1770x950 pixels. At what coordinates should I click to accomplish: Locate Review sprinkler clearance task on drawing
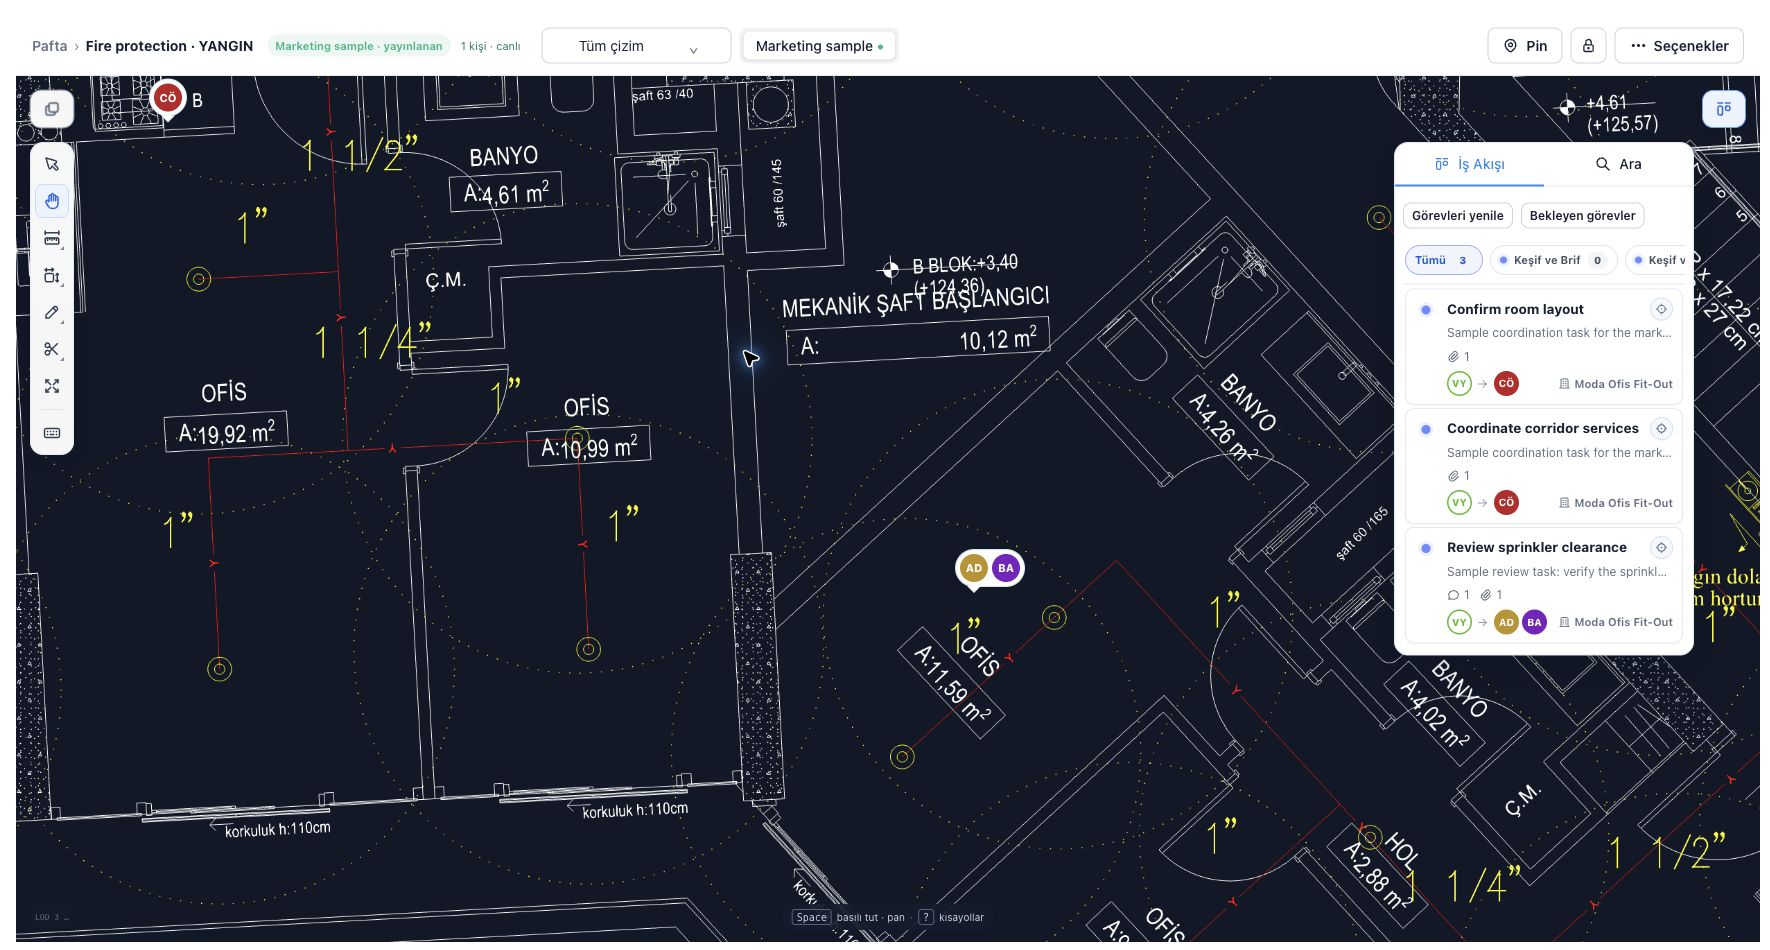pos(1661,547)
